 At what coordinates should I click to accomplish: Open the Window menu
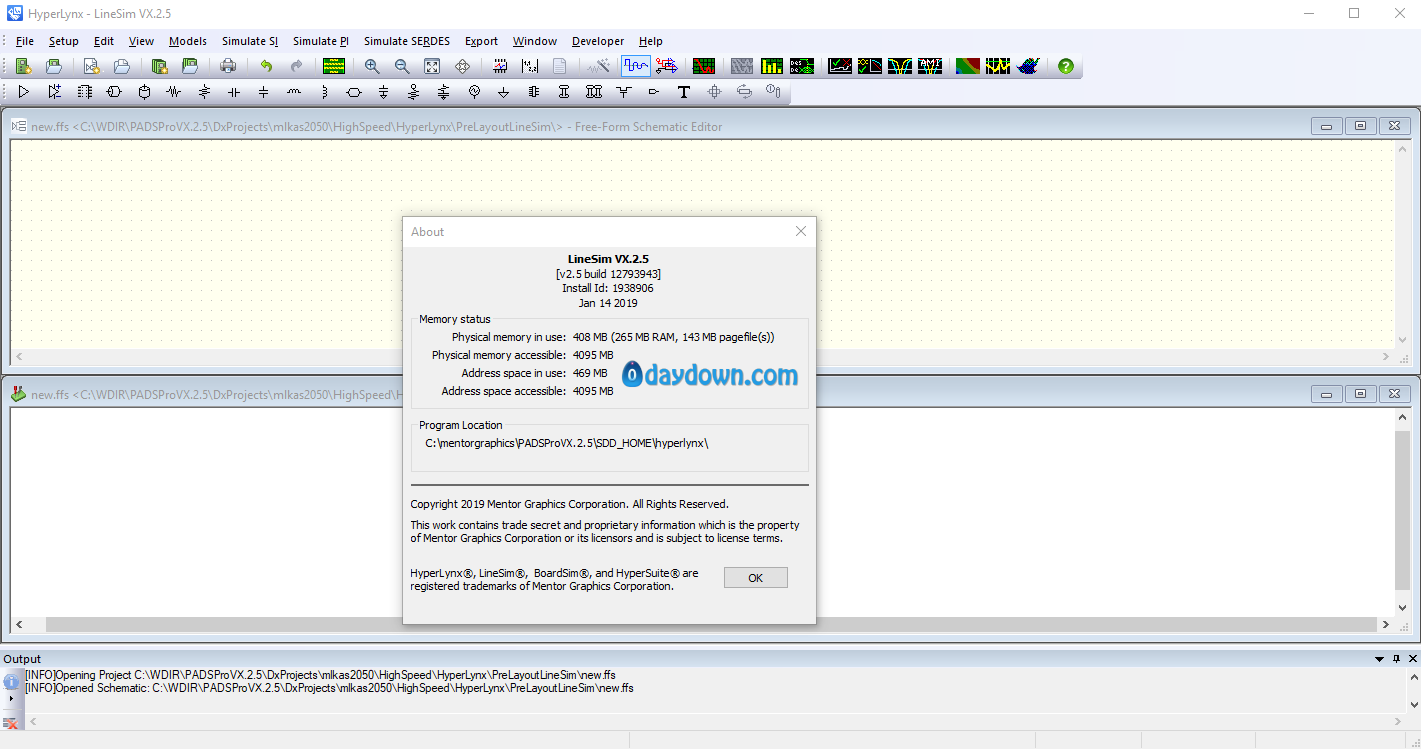pyautogui.click(x=535, y=41)
